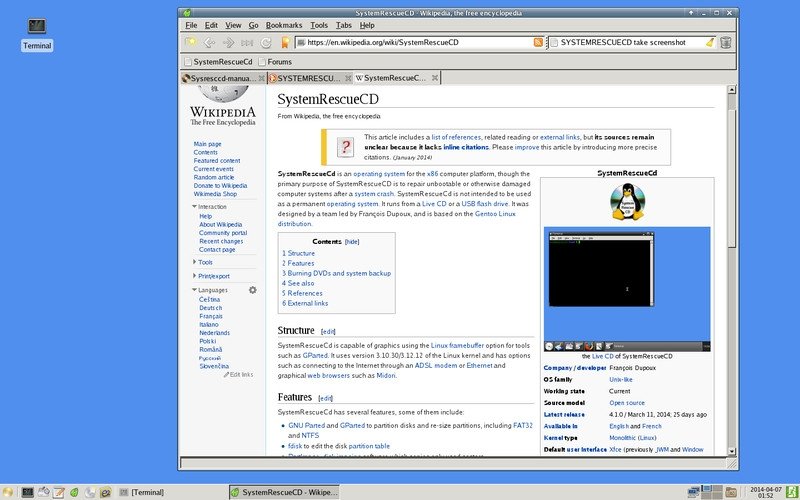Launch terminal from taskbar launcher

28,492
